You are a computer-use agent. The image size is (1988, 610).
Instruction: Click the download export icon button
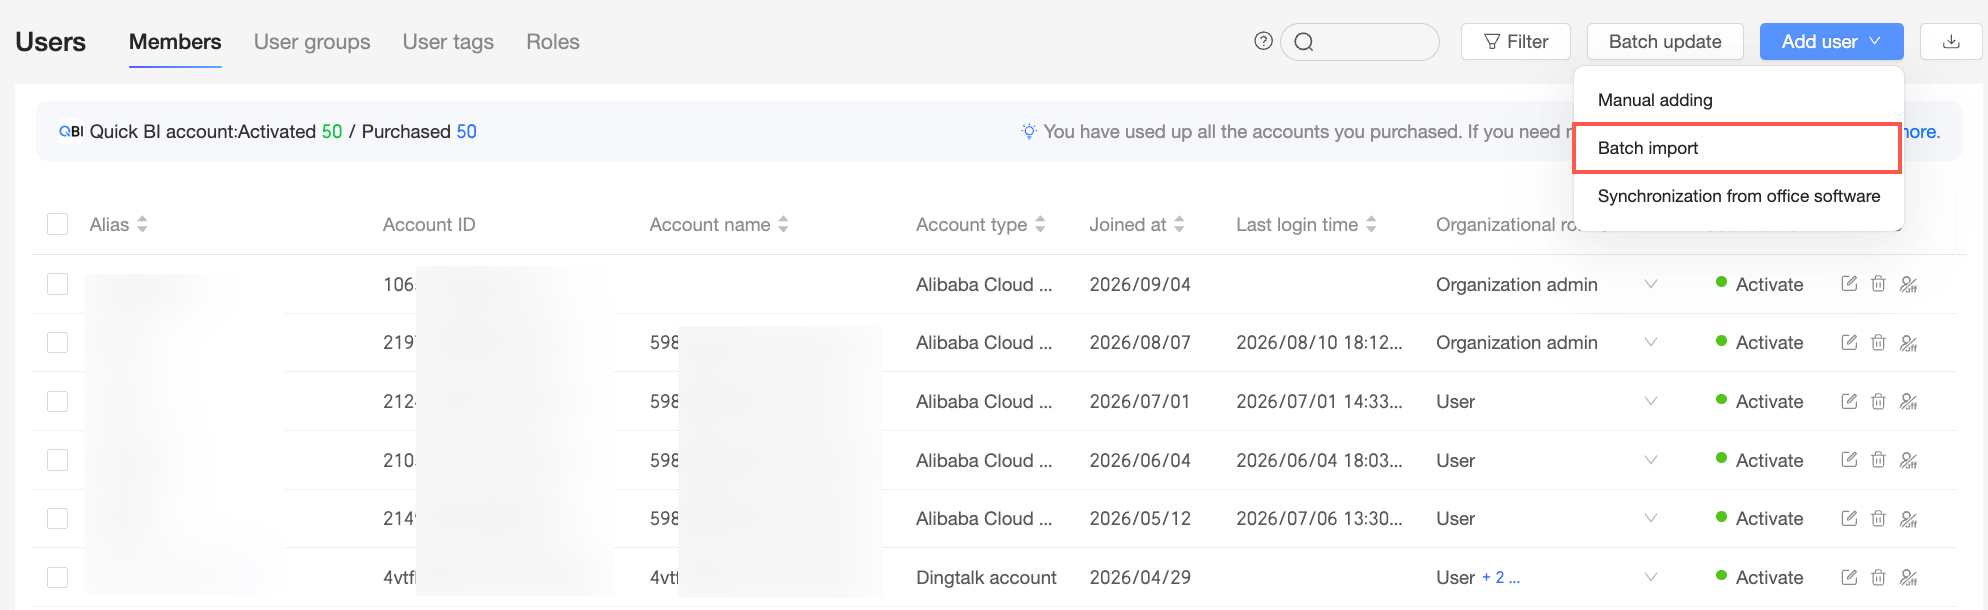click(x=1950, y=42)
